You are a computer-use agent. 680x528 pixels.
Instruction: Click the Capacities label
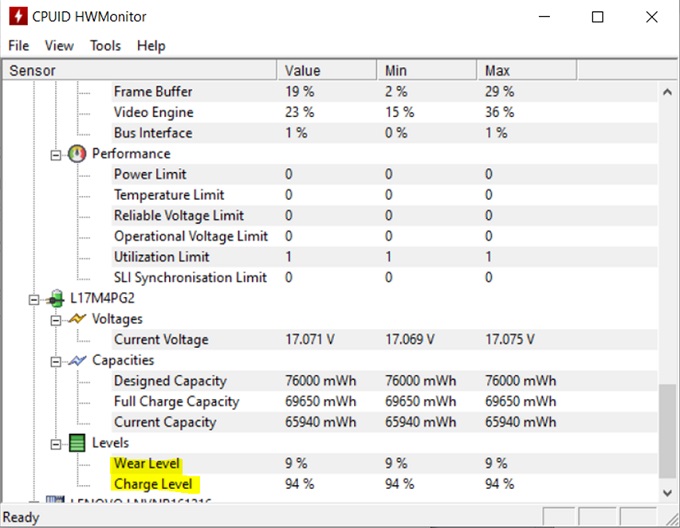123,360
